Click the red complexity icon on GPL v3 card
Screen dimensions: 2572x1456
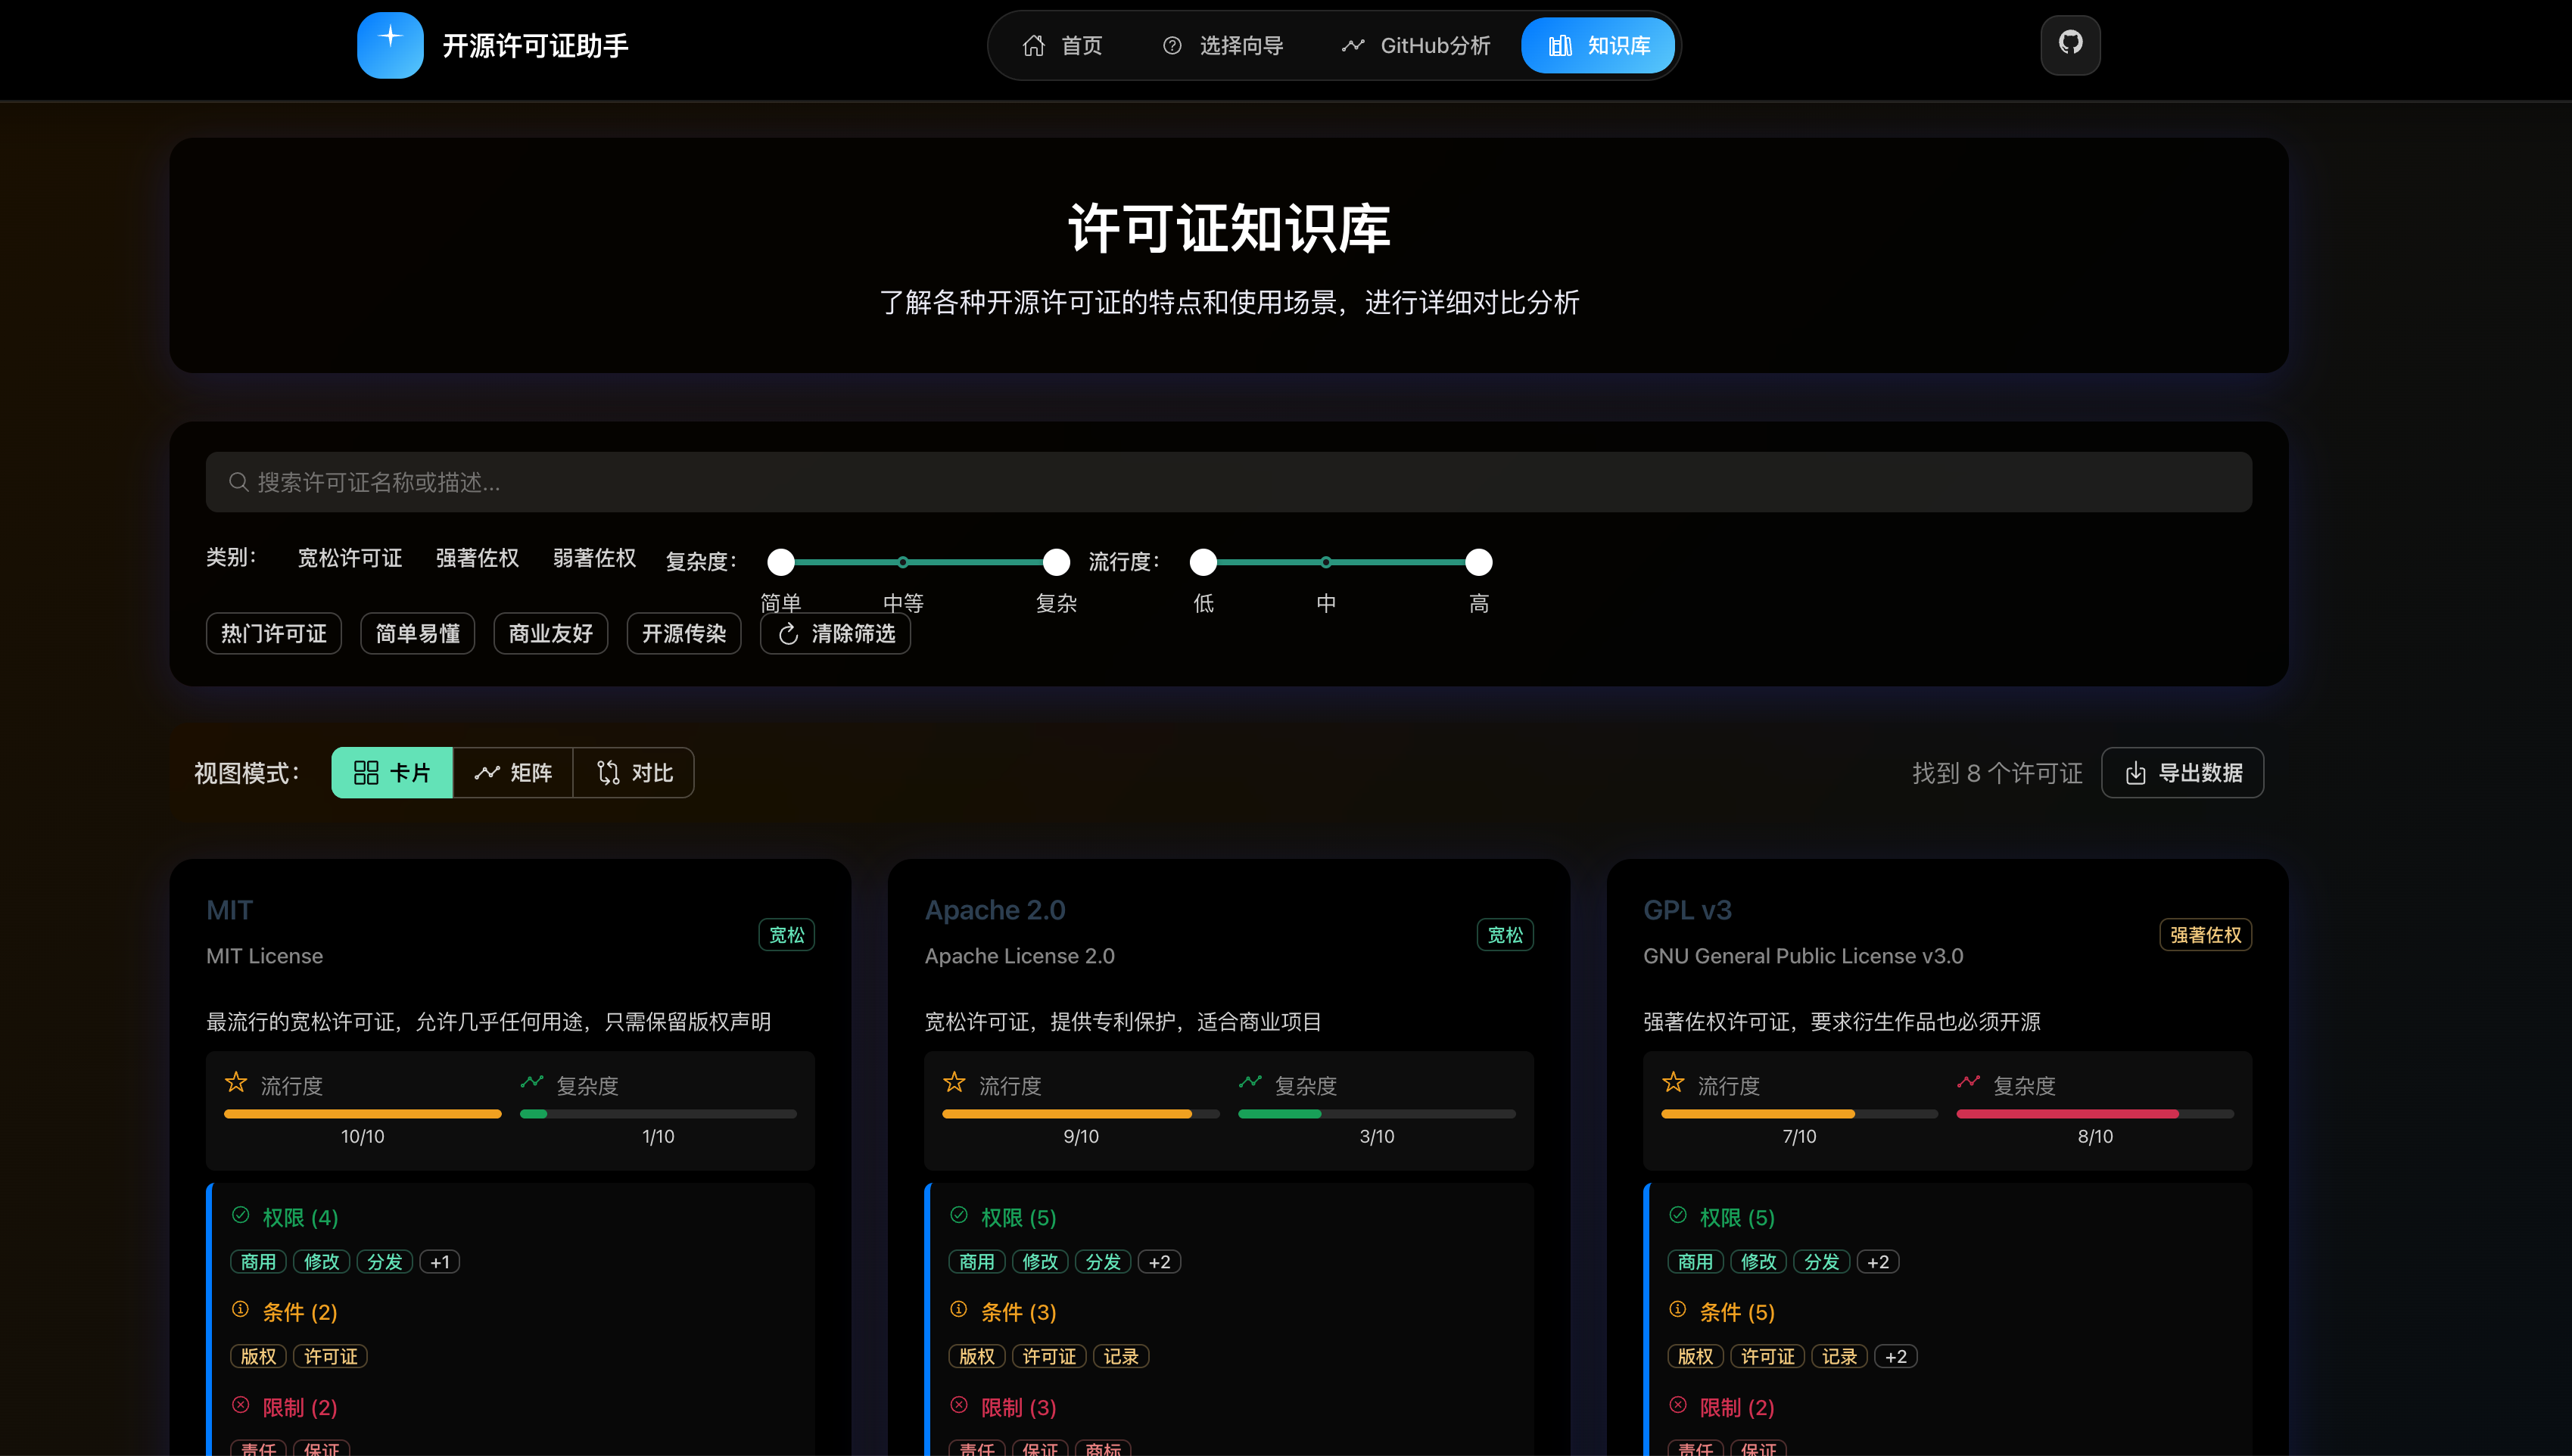coord(1969,1082)
